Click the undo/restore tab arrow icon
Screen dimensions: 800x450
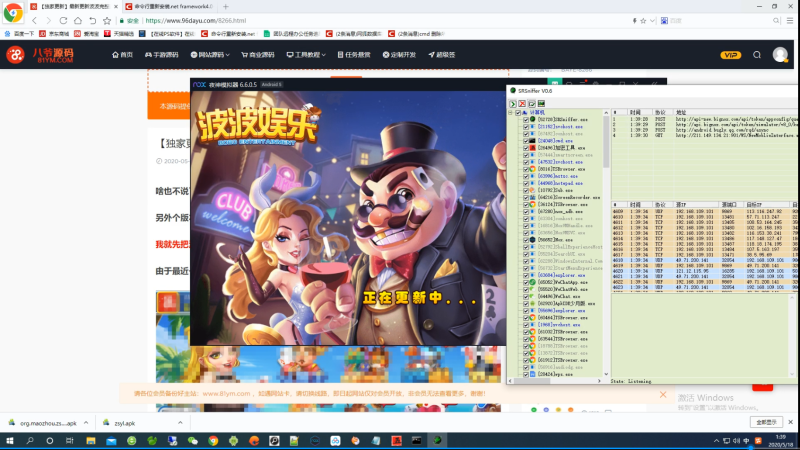tap(92, 20)
